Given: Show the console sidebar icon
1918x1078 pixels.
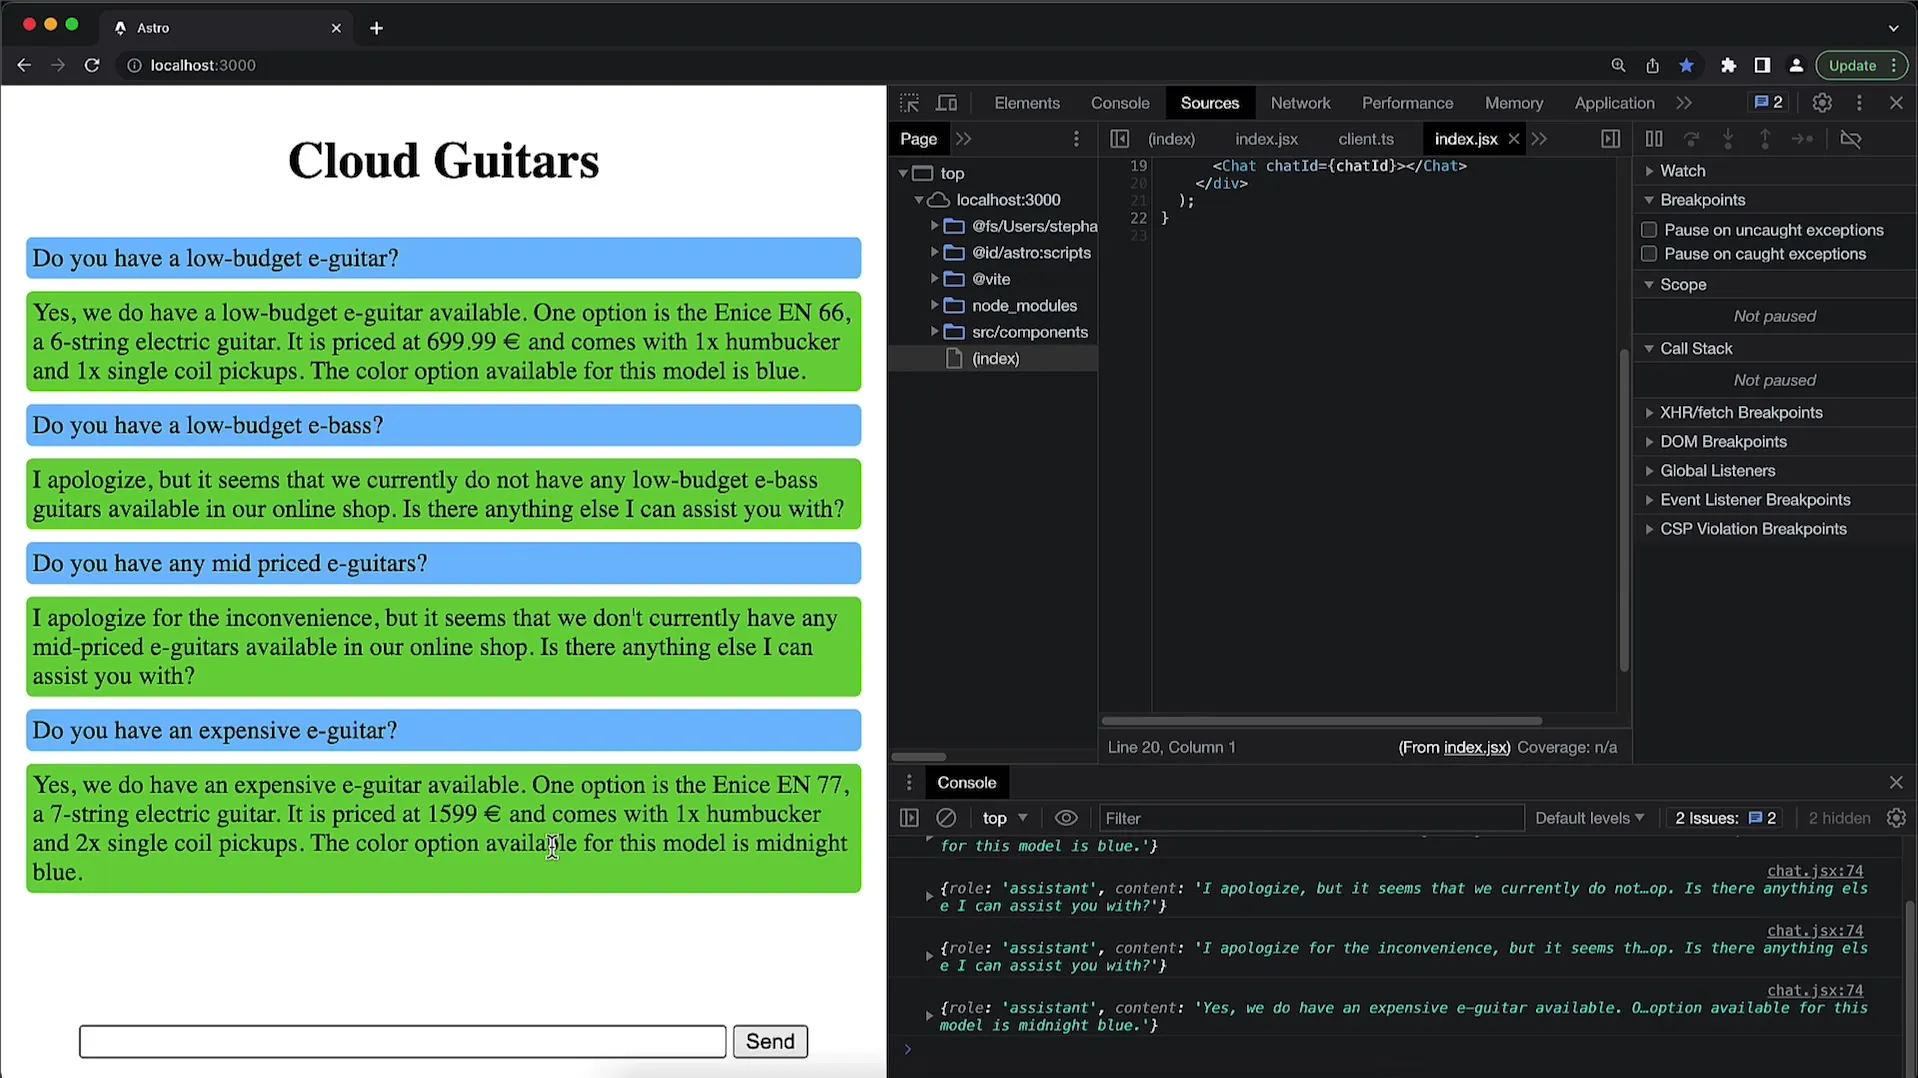Looking at the screenshot, I should (x=909, y=818).
